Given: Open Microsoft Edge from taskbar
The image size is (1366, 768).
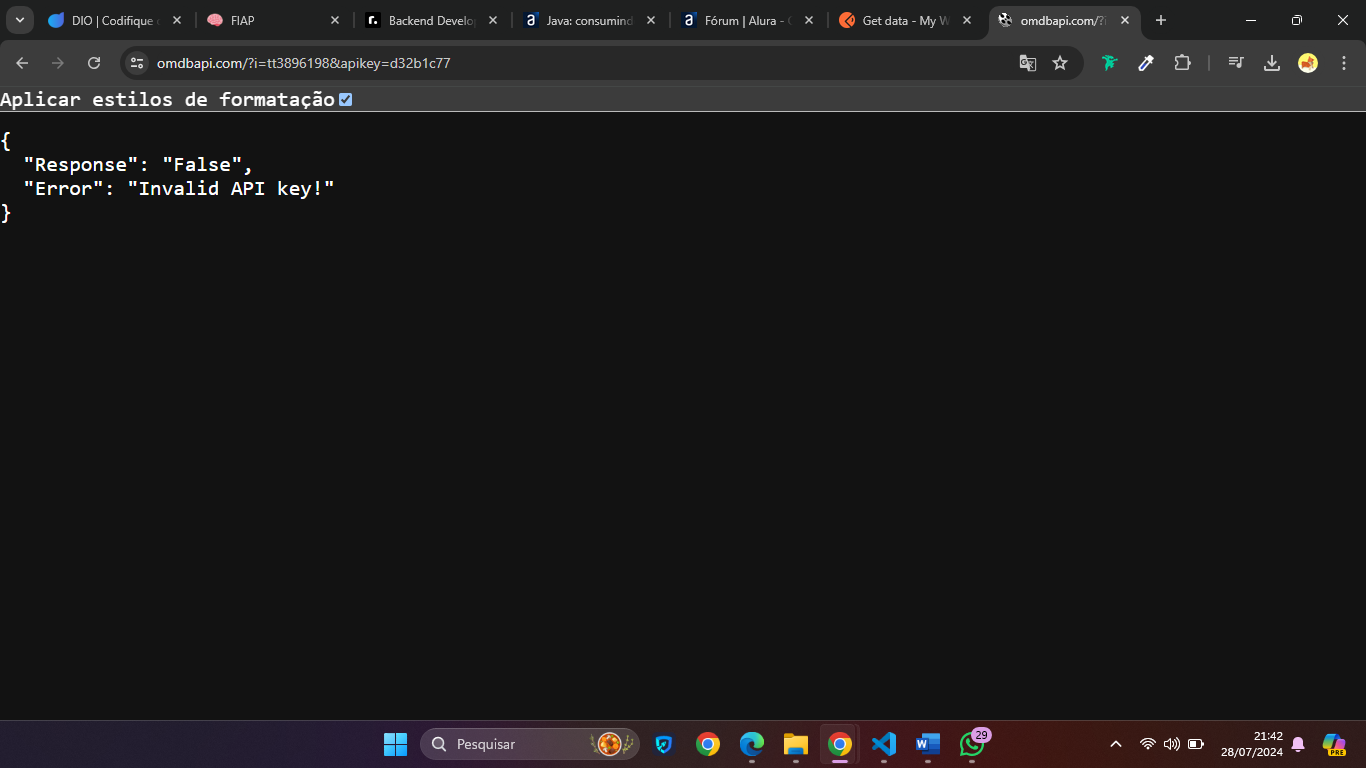Looking at the screenshot, I should point(752,744).
